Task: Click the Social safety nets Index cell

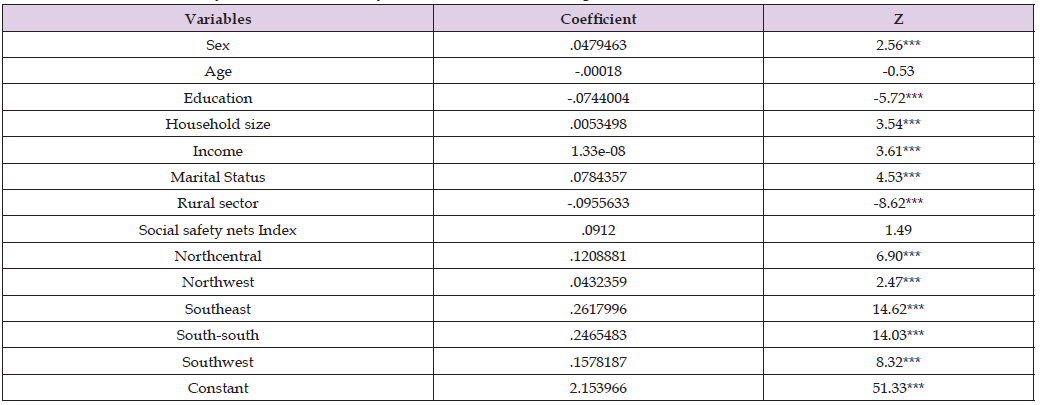Action: point(218,231)
